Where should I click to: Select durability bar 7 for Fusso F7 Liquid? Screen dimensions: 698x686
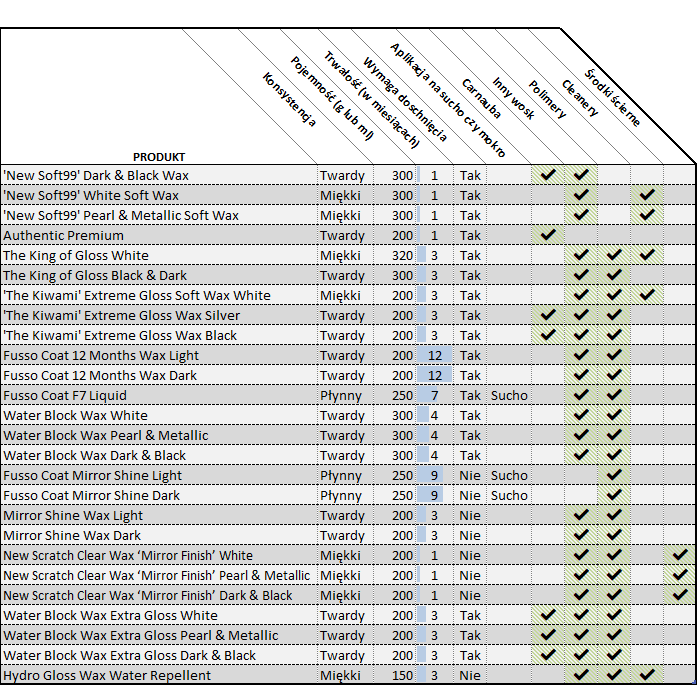pos(434,395)
